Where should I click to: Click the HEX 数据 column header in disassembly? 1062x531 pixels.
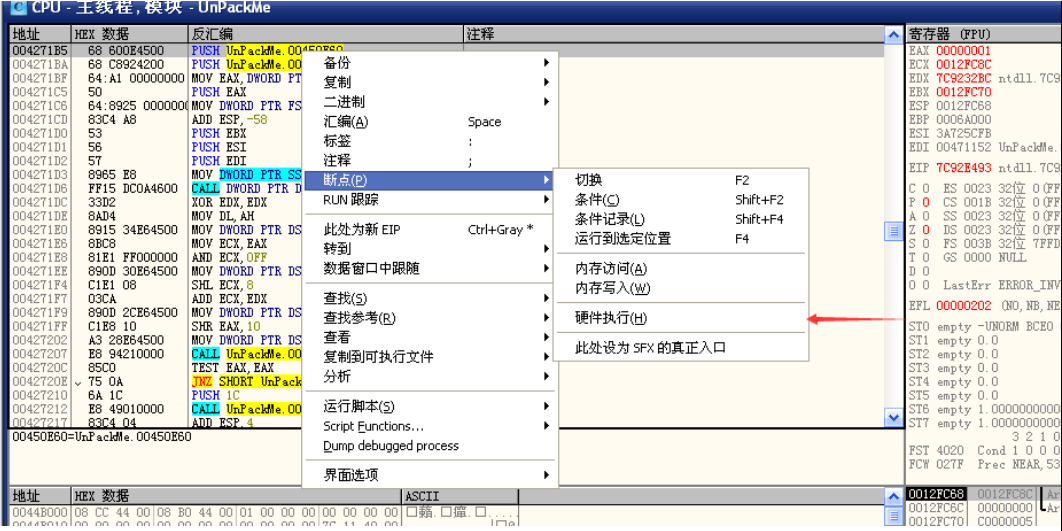point(129,34)
